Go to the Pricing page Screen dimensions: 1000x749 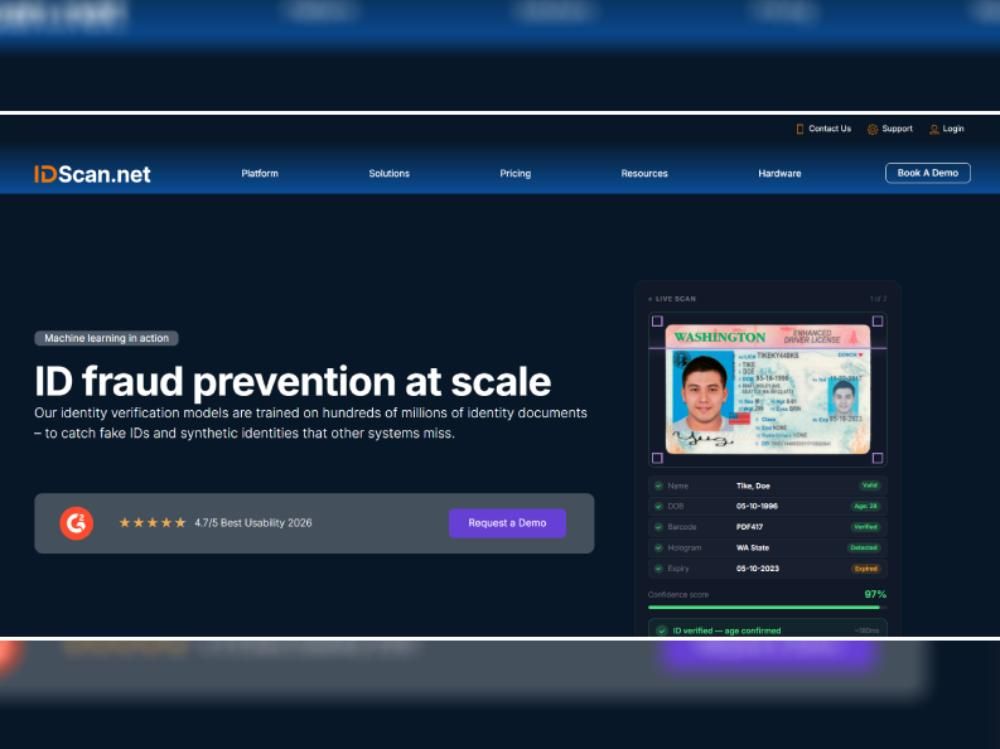pyautogui.click(x=515, y=174)
